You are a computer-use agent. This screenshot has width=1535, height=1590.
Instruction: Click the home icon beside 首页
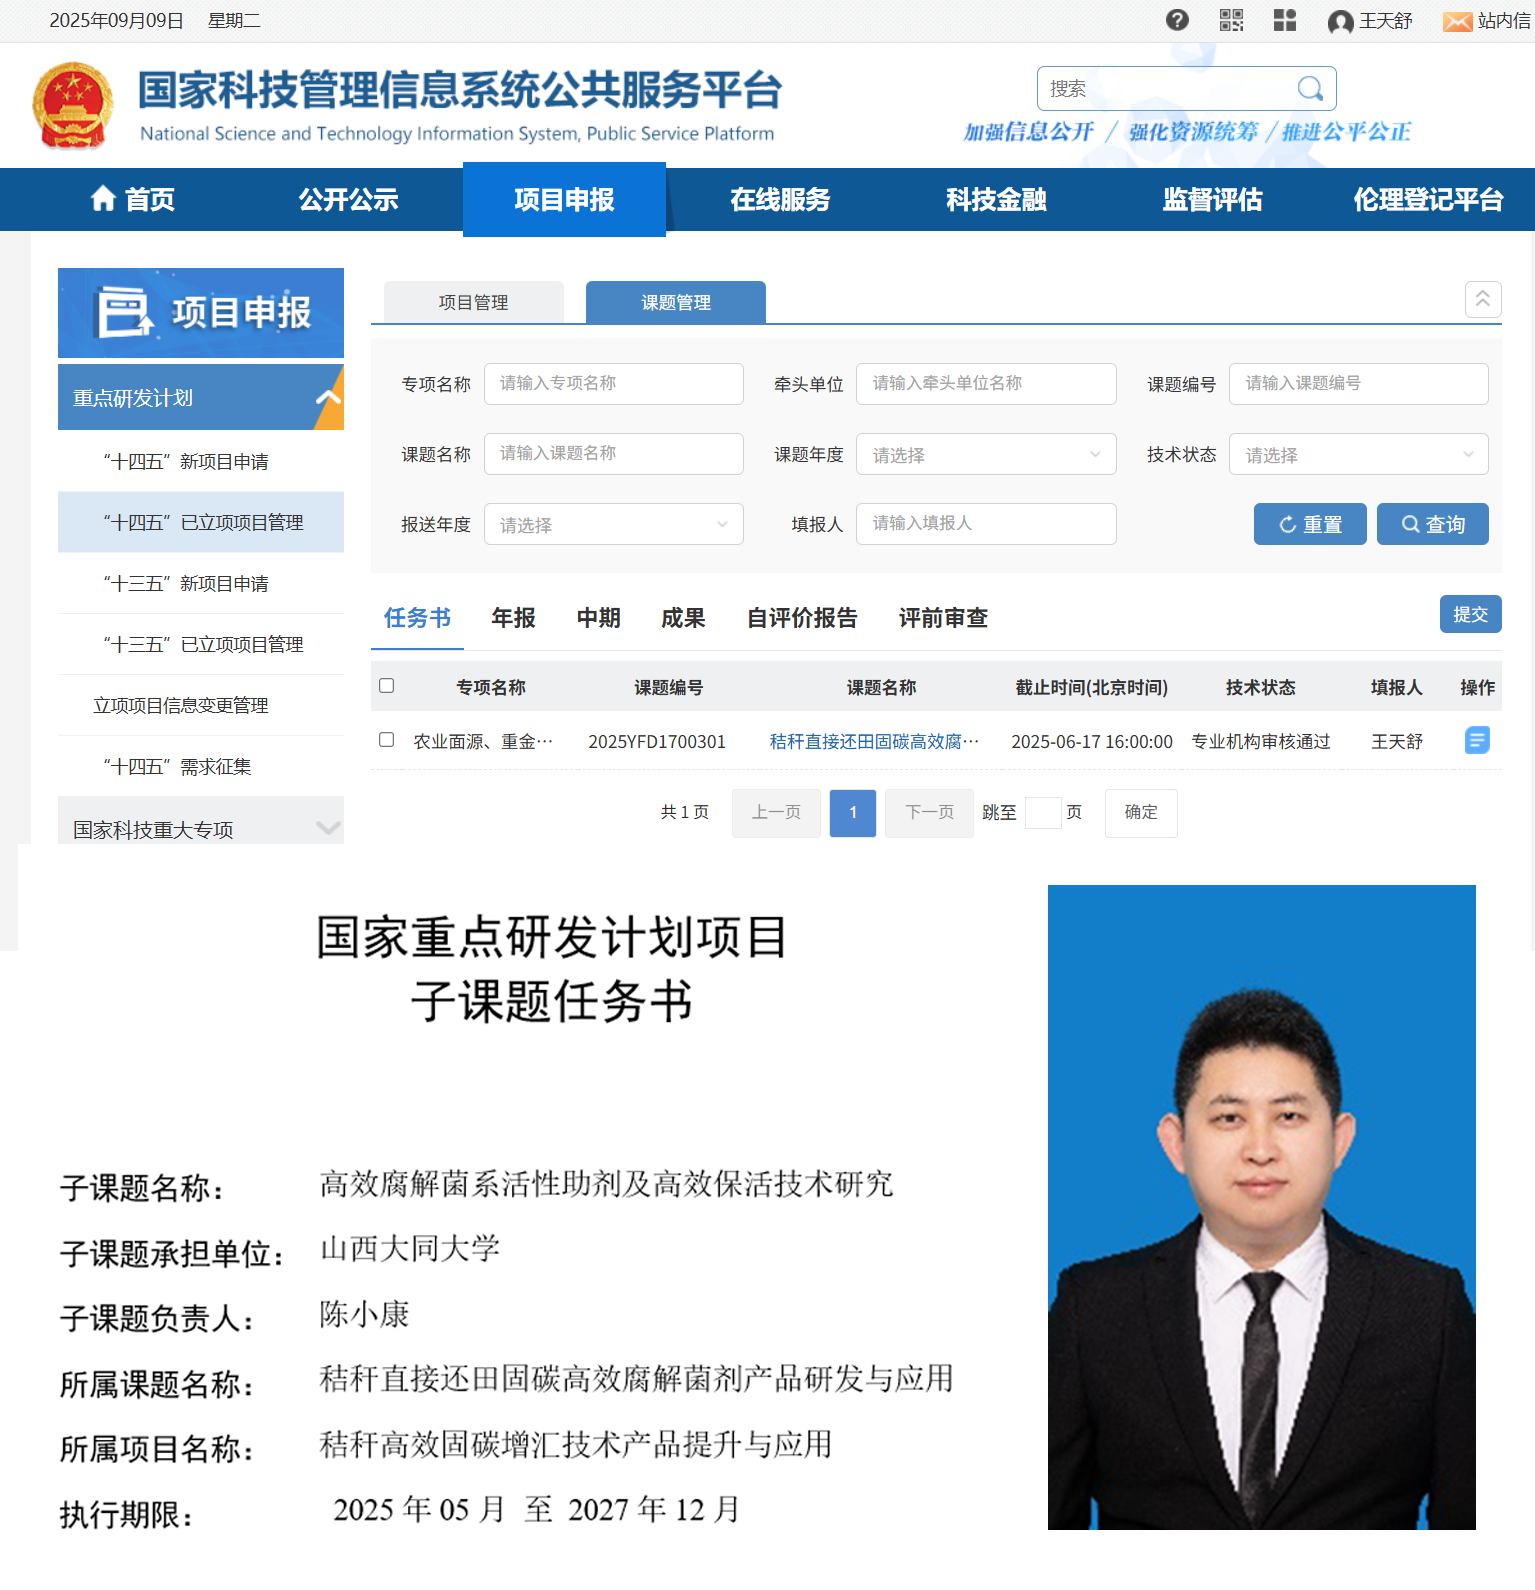[103, 198]
